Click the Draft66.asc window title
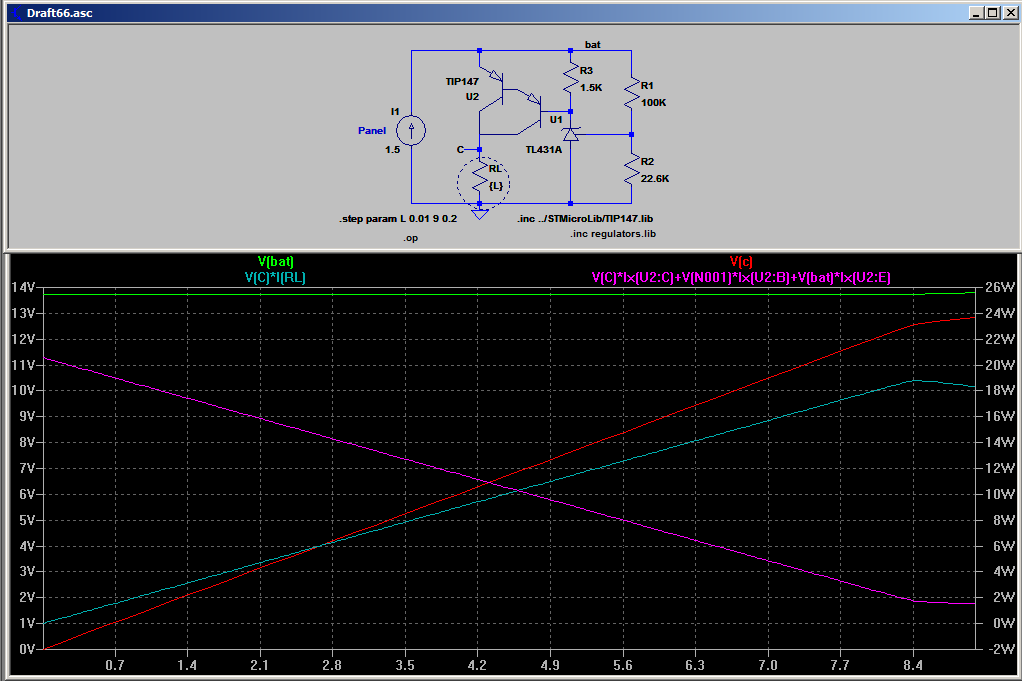The height and width of the screenshot is (681, 1022). (59, 13)
